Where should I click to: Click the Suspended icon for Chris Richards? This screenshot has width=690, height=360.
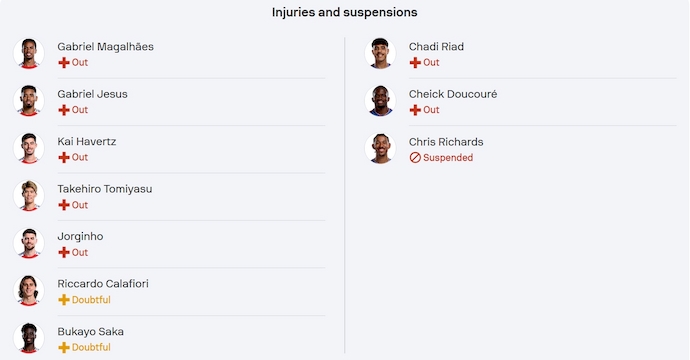(415, 158)
